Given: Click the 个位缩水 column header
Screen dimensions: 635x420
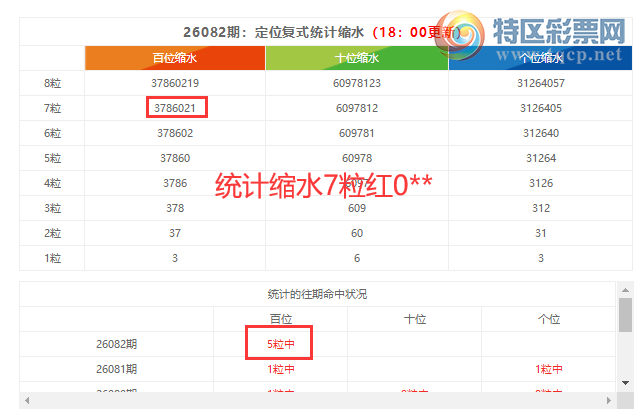Looking at the screenshot, I should click(540, 58).
